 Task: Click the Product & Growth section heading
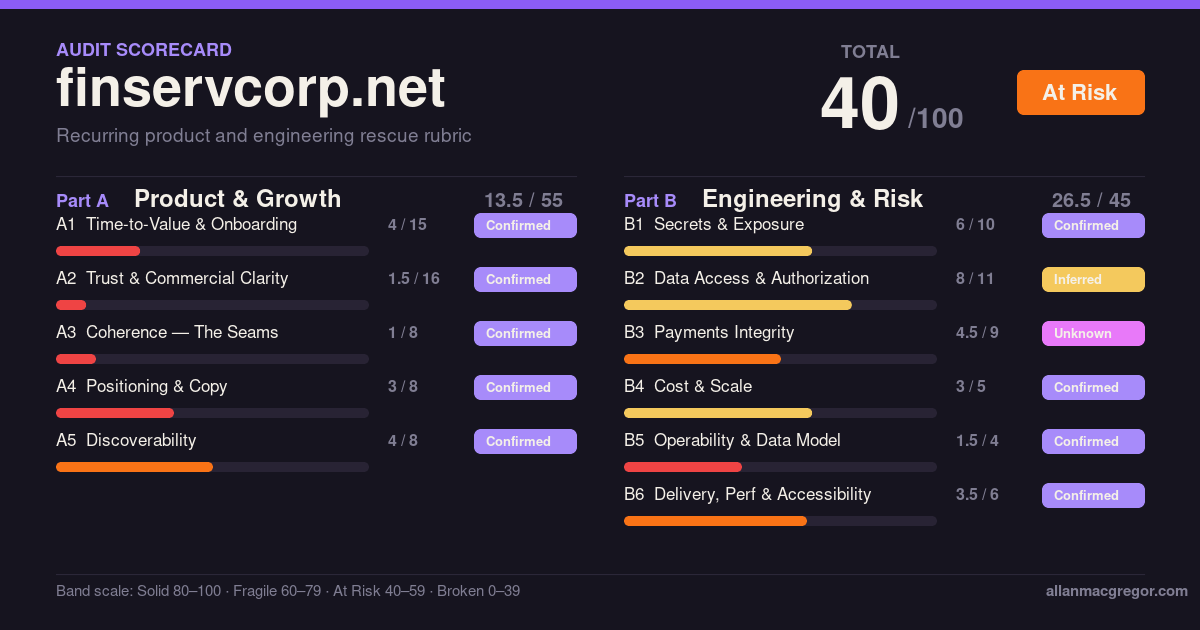point(238,199)
